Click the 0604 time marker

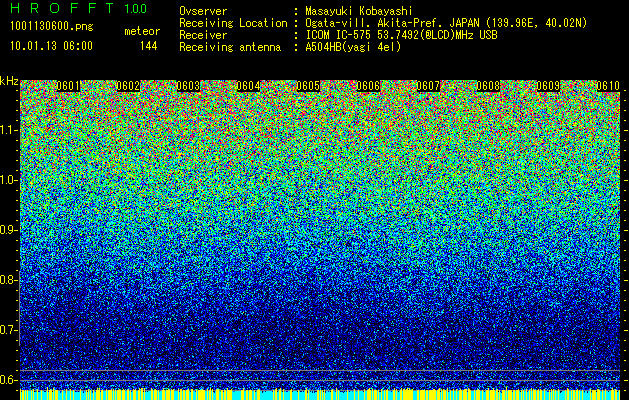pos(248,86)
